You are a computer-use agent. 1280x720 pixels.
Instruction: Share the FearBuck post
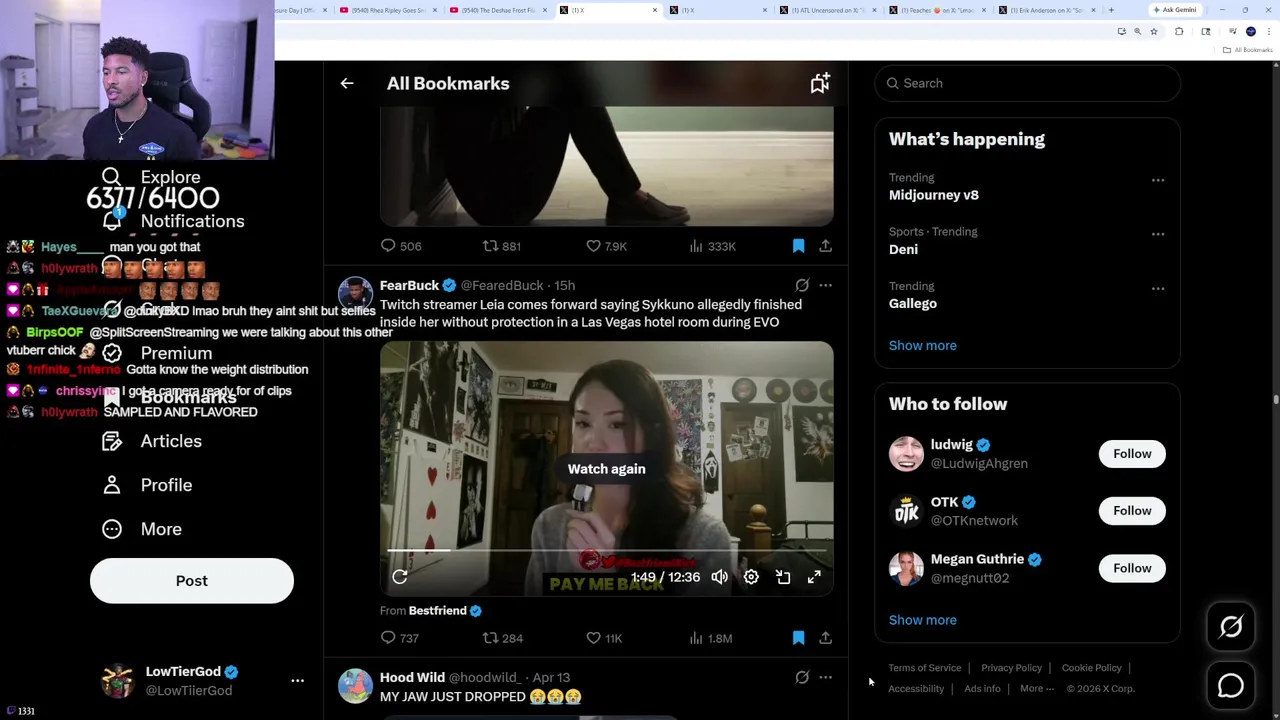(825, 638)
